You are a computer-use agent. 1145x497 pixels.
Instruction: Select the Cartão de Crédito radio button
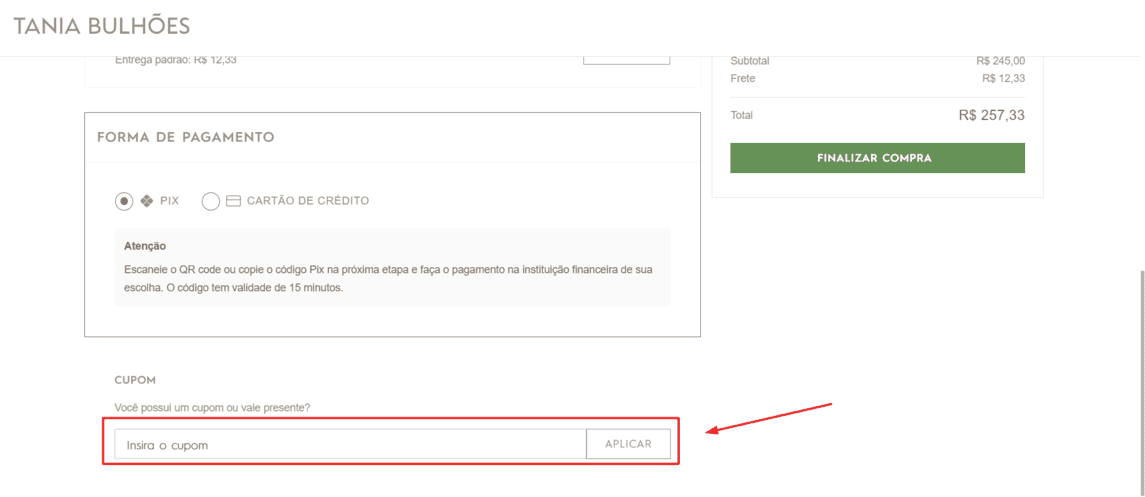coord(210,201)
